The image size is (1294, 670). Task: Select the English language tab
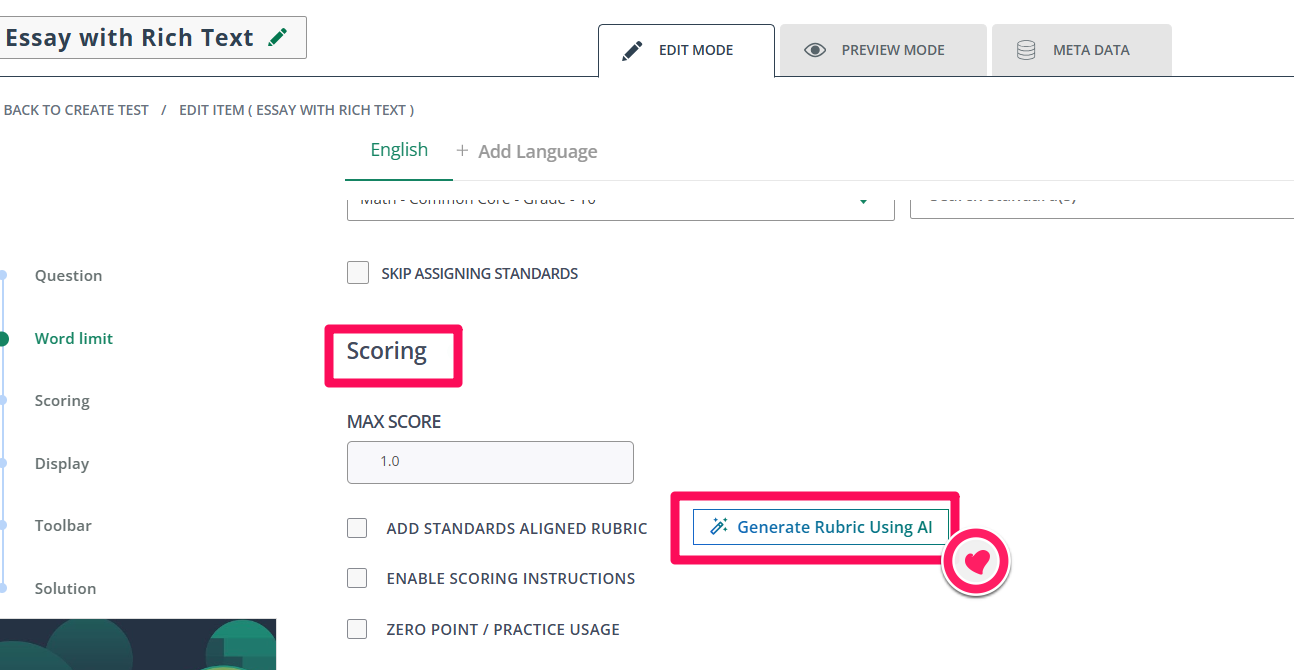pyautogui.click(x=399, y=150)
